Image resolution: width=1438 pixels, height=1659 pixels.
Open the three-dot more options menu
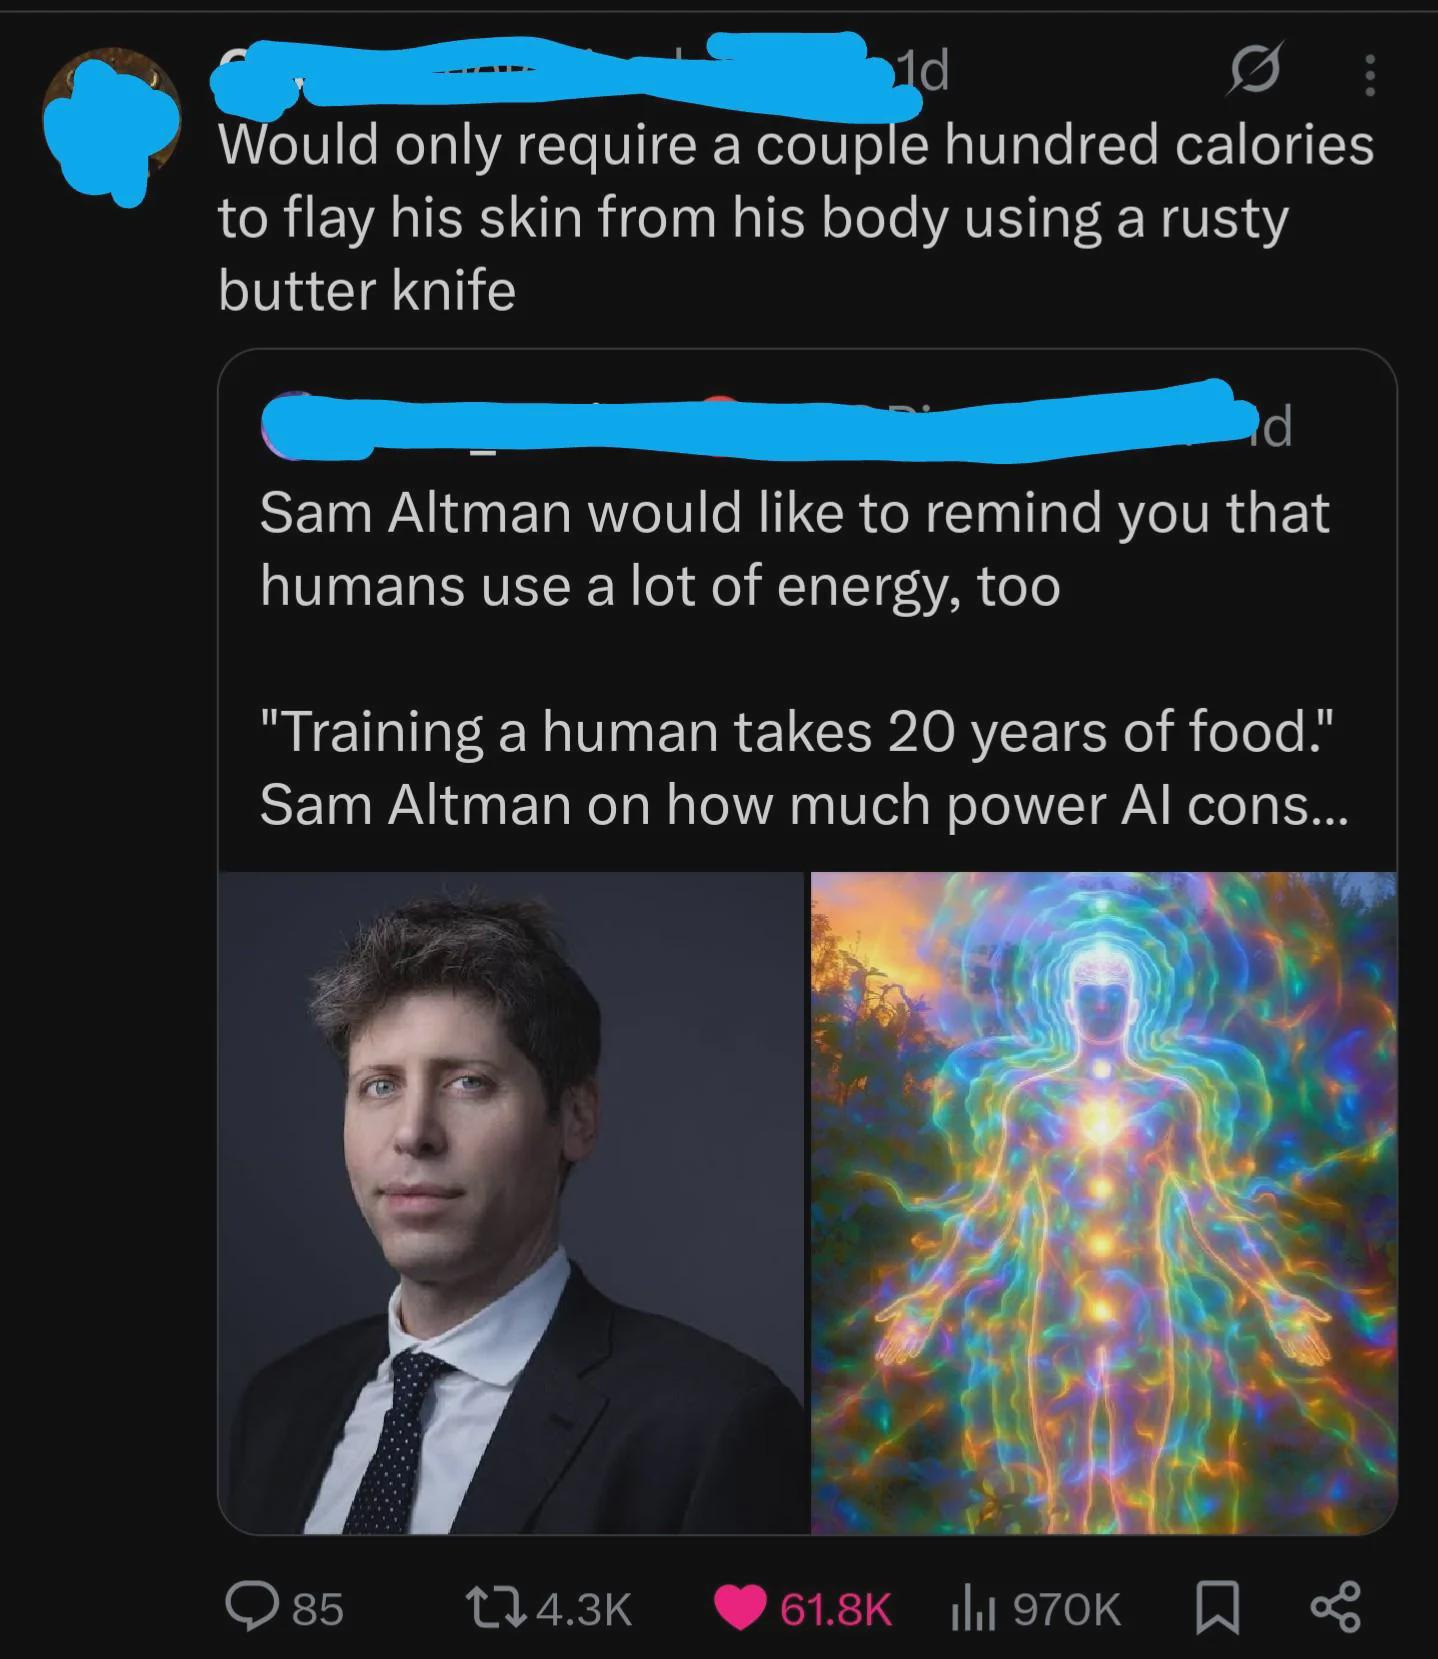(x=1370, y=75)
